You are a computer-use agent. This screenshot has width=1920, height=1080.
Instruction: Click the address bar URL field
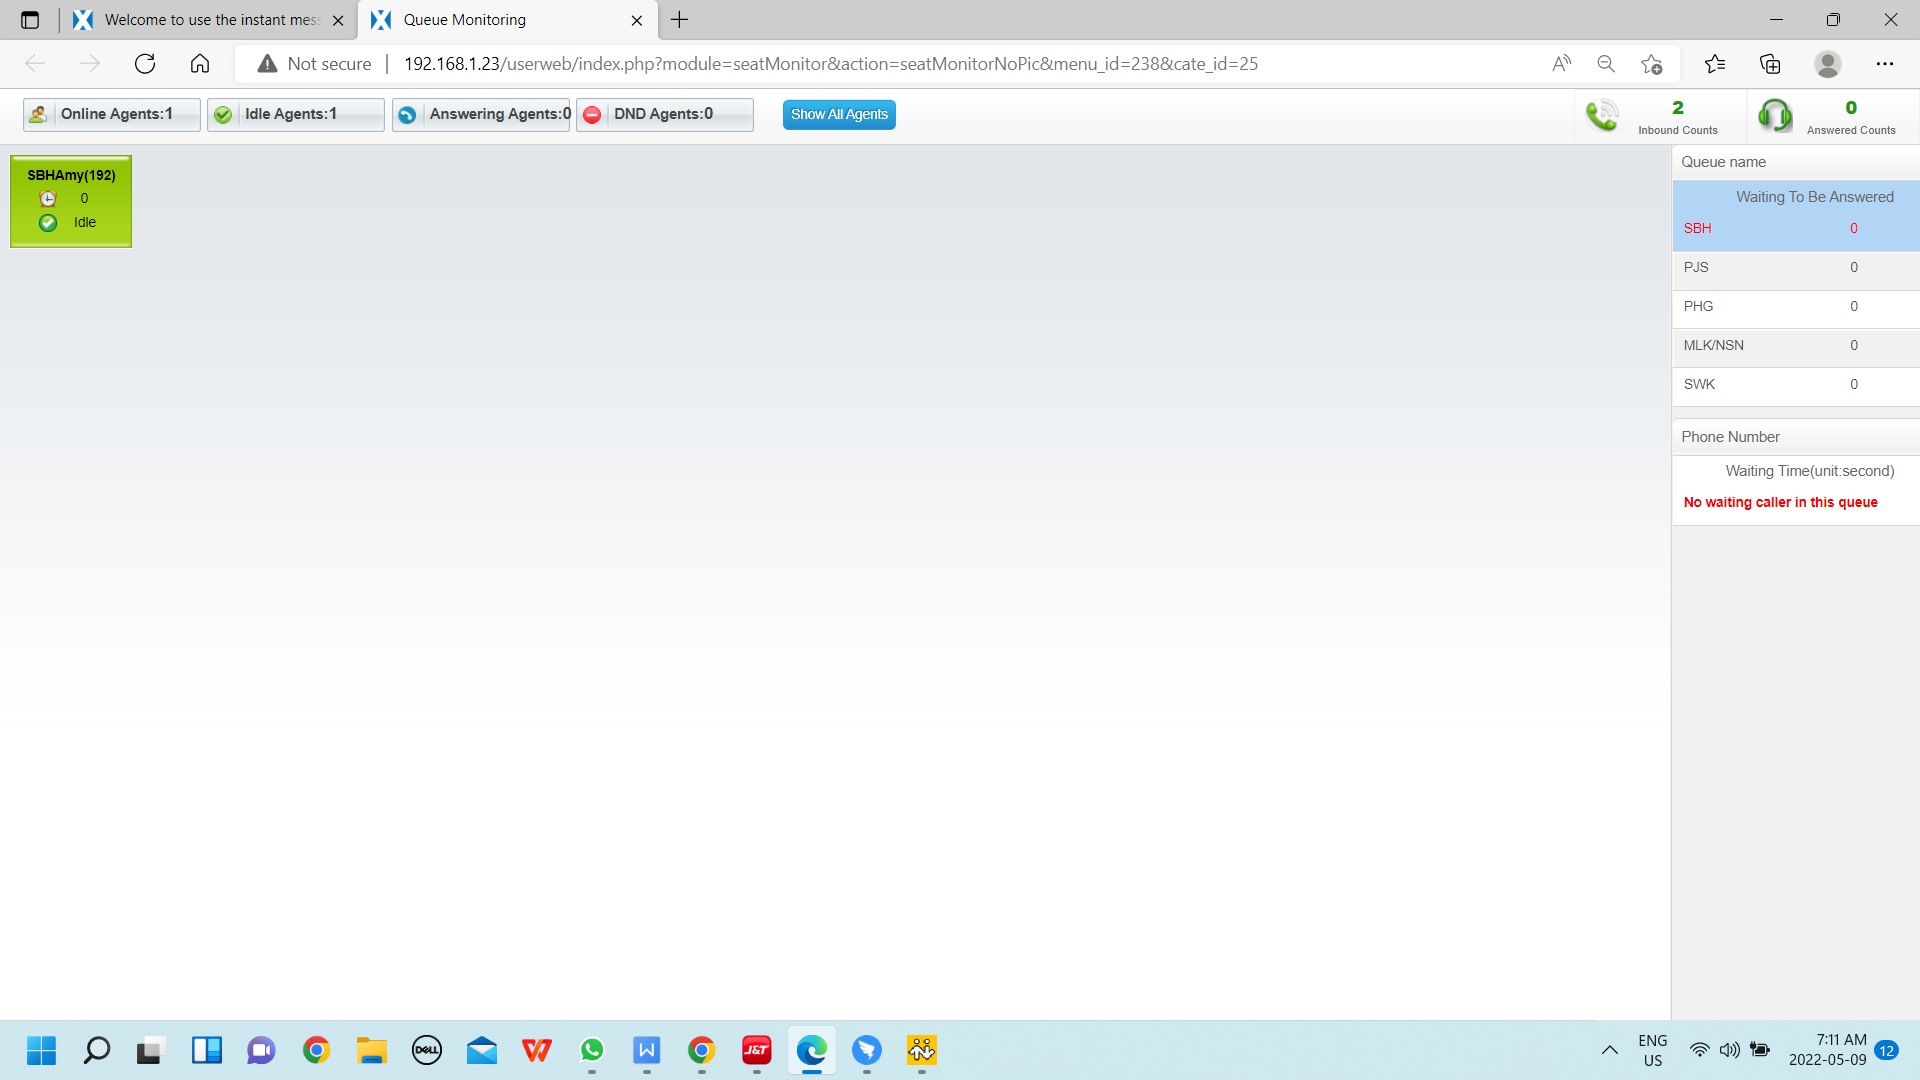pos(830,64)
